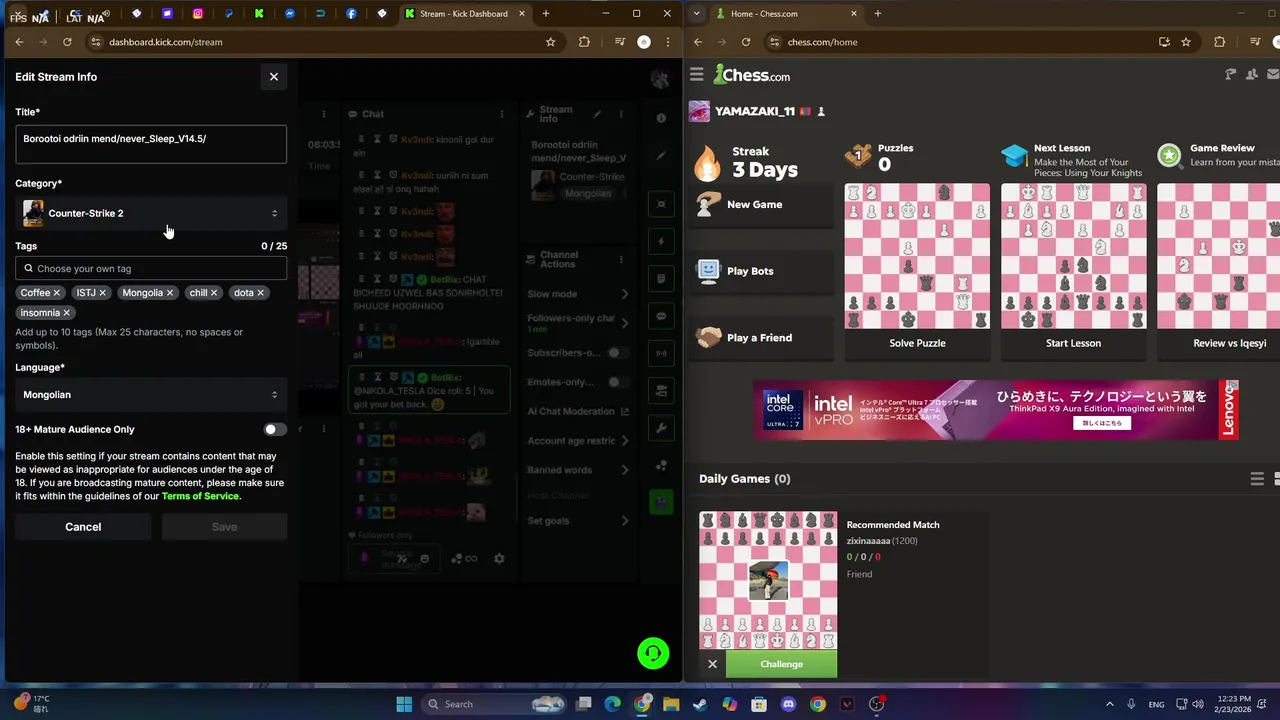The image size is (1280, 720).
Task: Open the zixinaaaaa player link
Action: click(868, 541)
